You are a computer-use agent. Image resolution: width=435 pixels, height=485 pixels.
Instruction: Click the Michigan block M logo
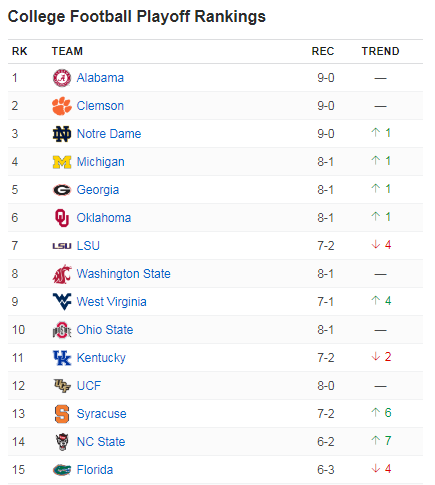point(62,162)
